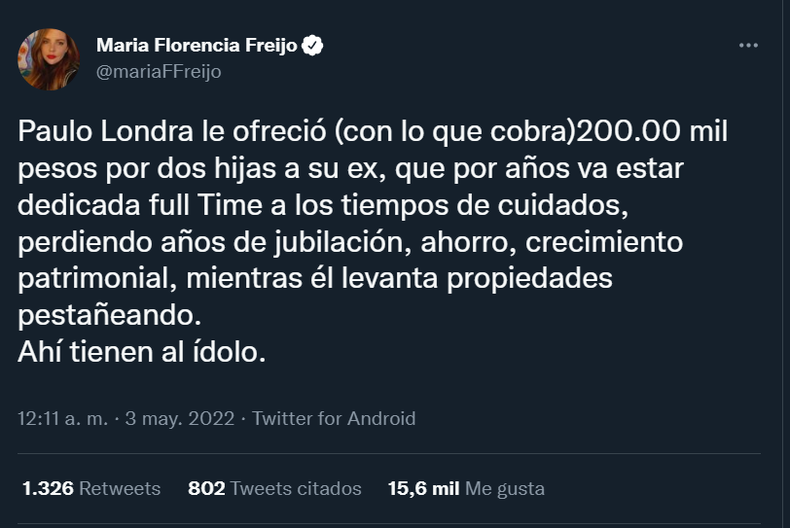This screenshot has width=790, height=528.
Task: Click the 15,6 mil likes number
Action: 424,488
